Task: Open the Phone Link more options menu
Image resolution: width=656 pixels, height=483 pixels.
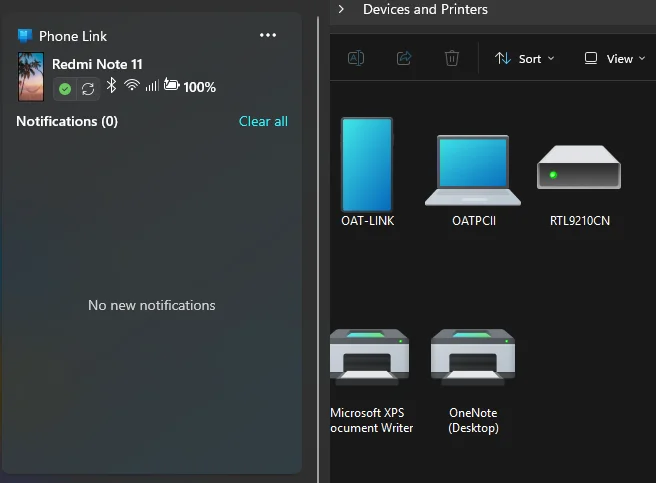Action: coord(268,35)
